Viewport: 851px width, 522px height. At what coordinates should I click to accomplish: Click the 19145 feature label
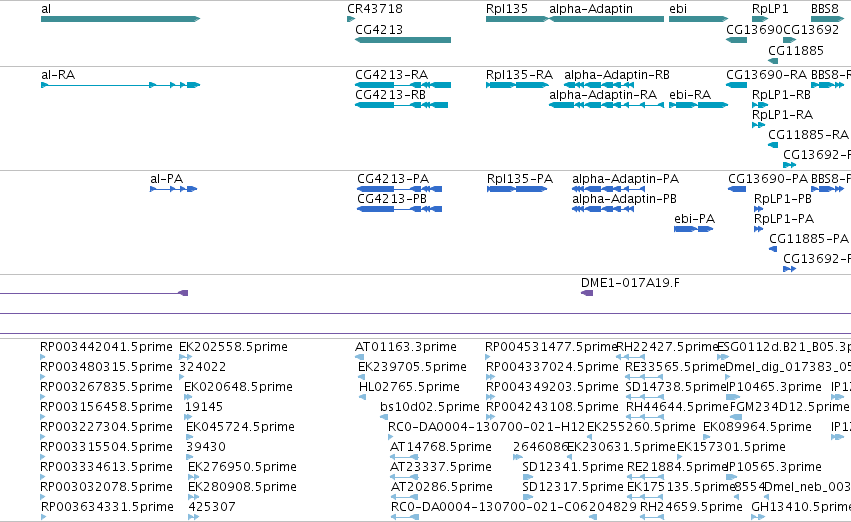[204, 406]
